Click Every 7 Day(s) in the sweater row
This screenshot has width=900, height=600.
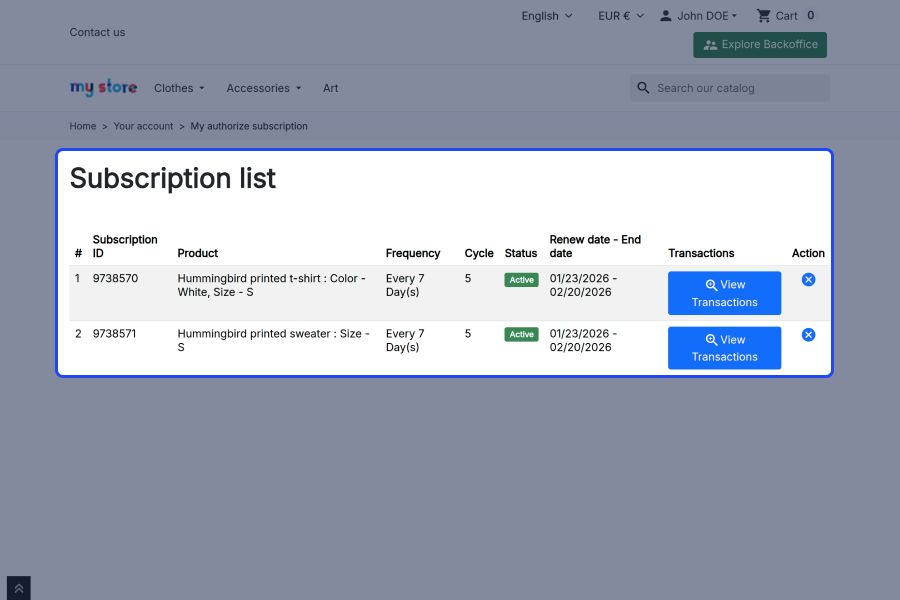click(x=405, y=340)
